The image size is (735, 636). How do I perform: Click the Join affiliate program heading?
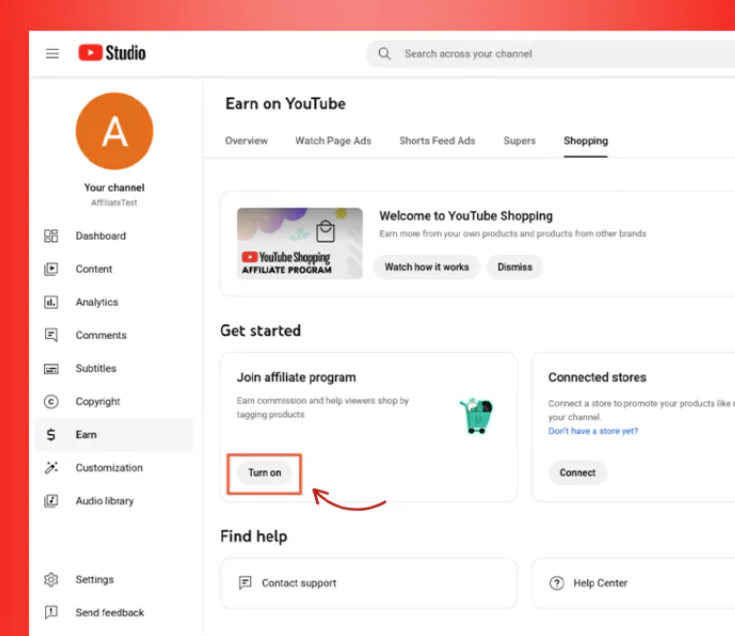click(296, 378)
